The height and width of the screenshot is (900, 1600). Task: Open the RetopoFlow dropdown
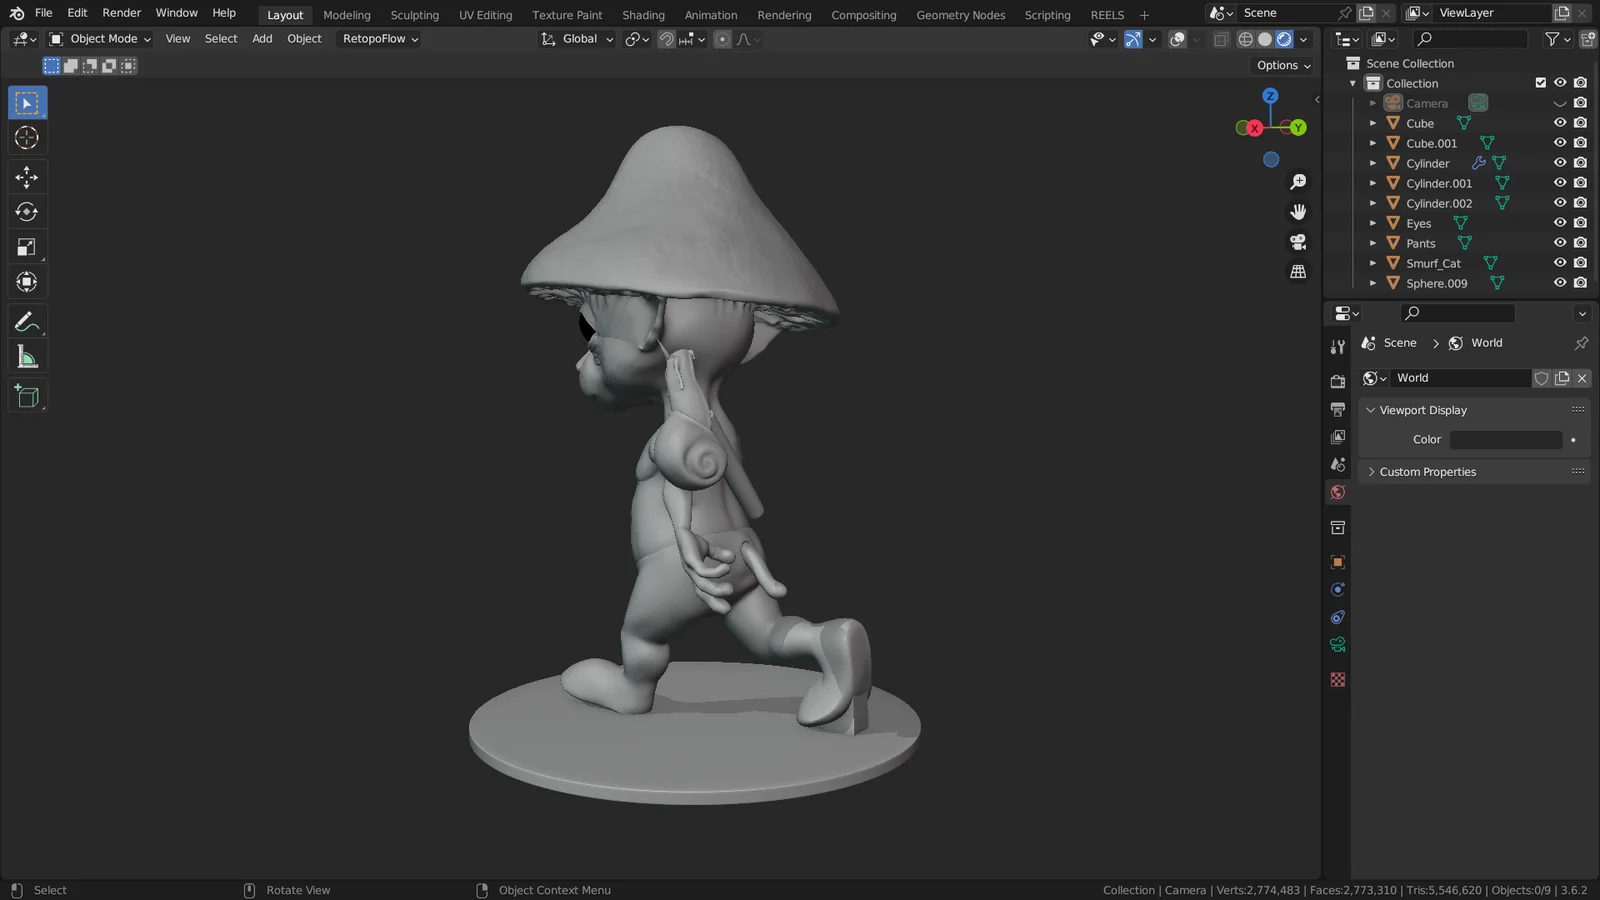[x=378, y=38]
